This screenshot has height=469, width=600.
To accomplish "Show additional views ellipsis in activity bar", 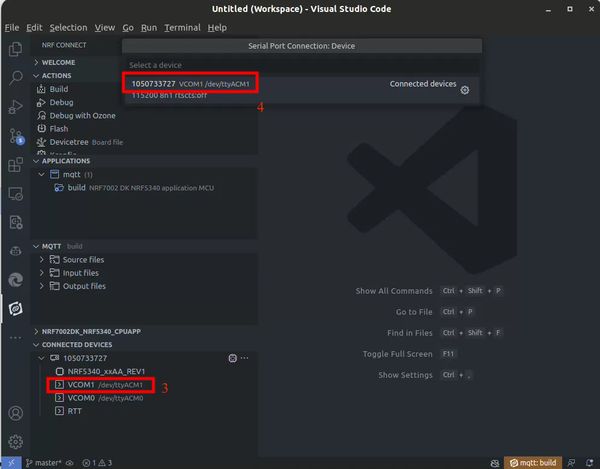I will pyautogui.click(x=16, y=338).
